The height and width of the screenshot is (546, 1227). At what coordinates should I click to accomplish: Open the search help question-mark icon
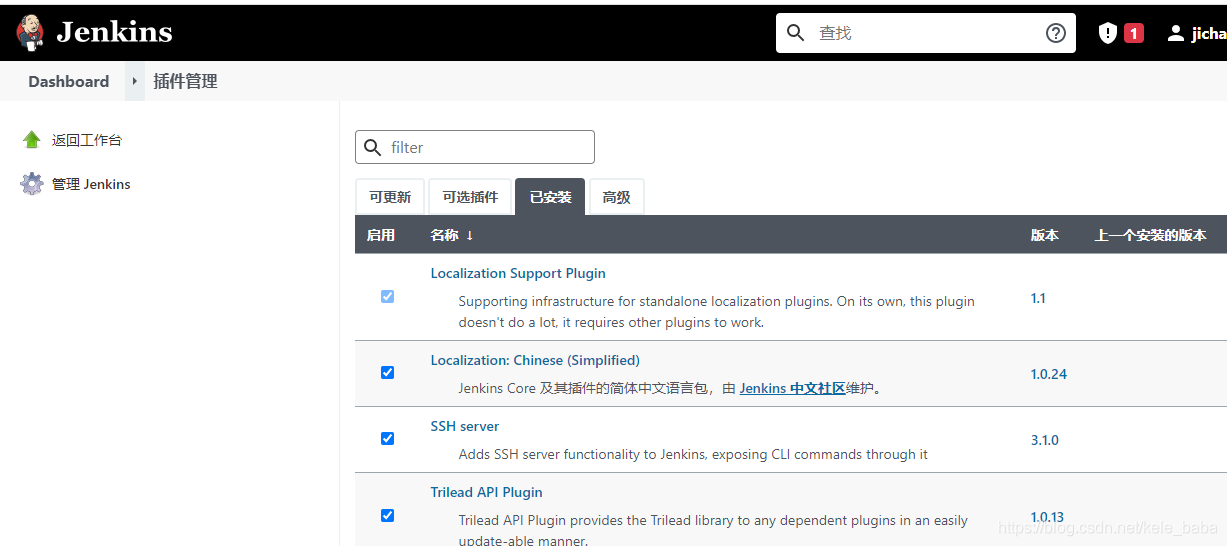click(1056, 33)
